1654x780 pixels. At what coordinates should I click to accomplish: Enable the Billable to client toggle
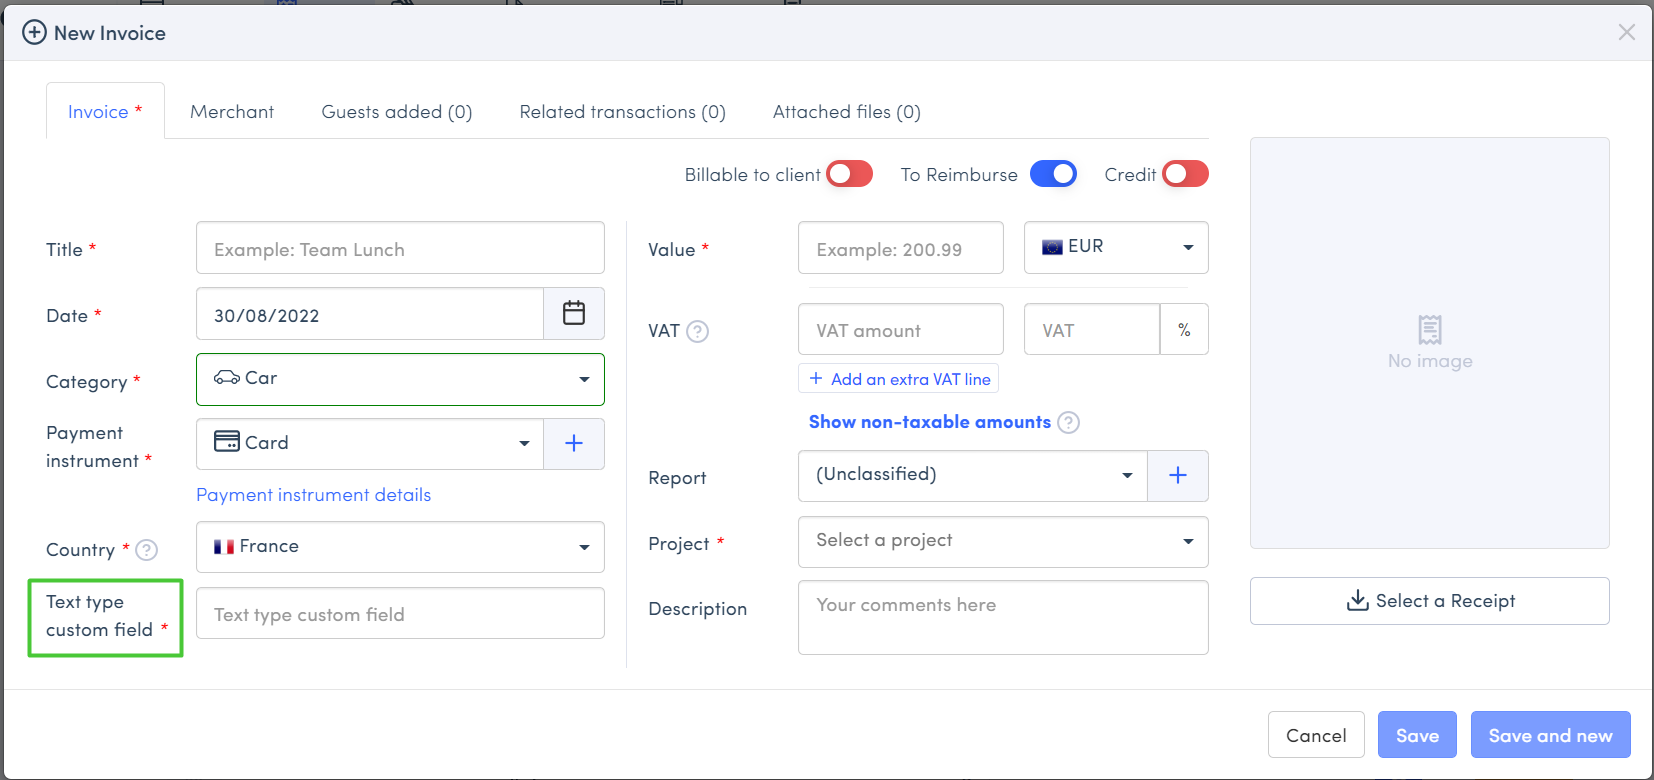pos(849,174)
